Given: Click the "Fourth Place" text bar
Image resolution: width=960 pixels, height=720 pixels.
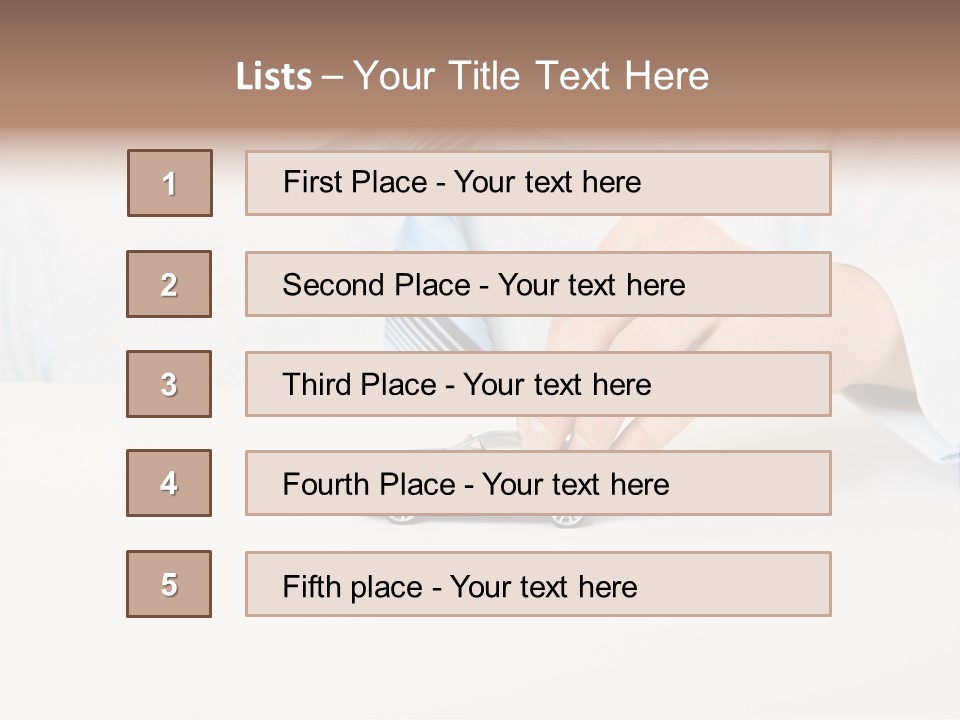Looking at the screenshot, I should pos(538,483).
